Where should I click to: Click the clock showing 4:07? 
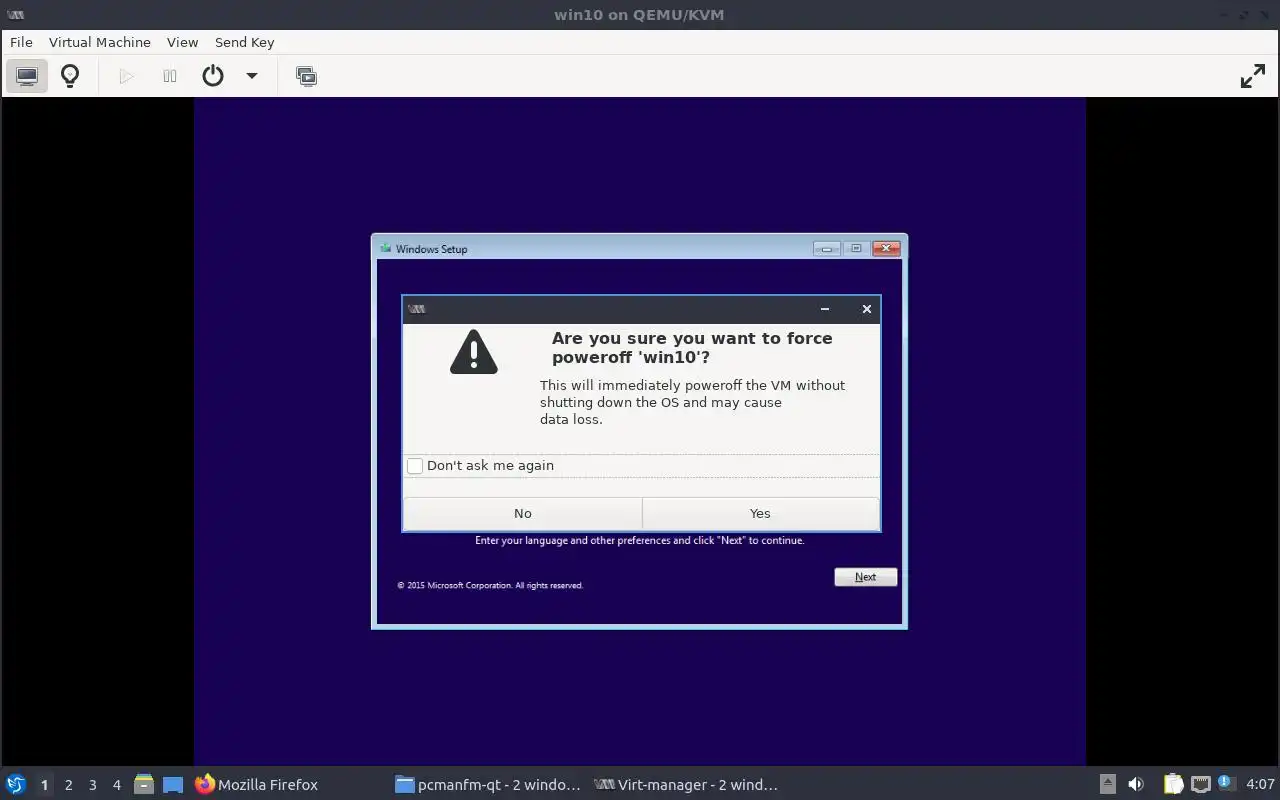(x=1260, y=785)
